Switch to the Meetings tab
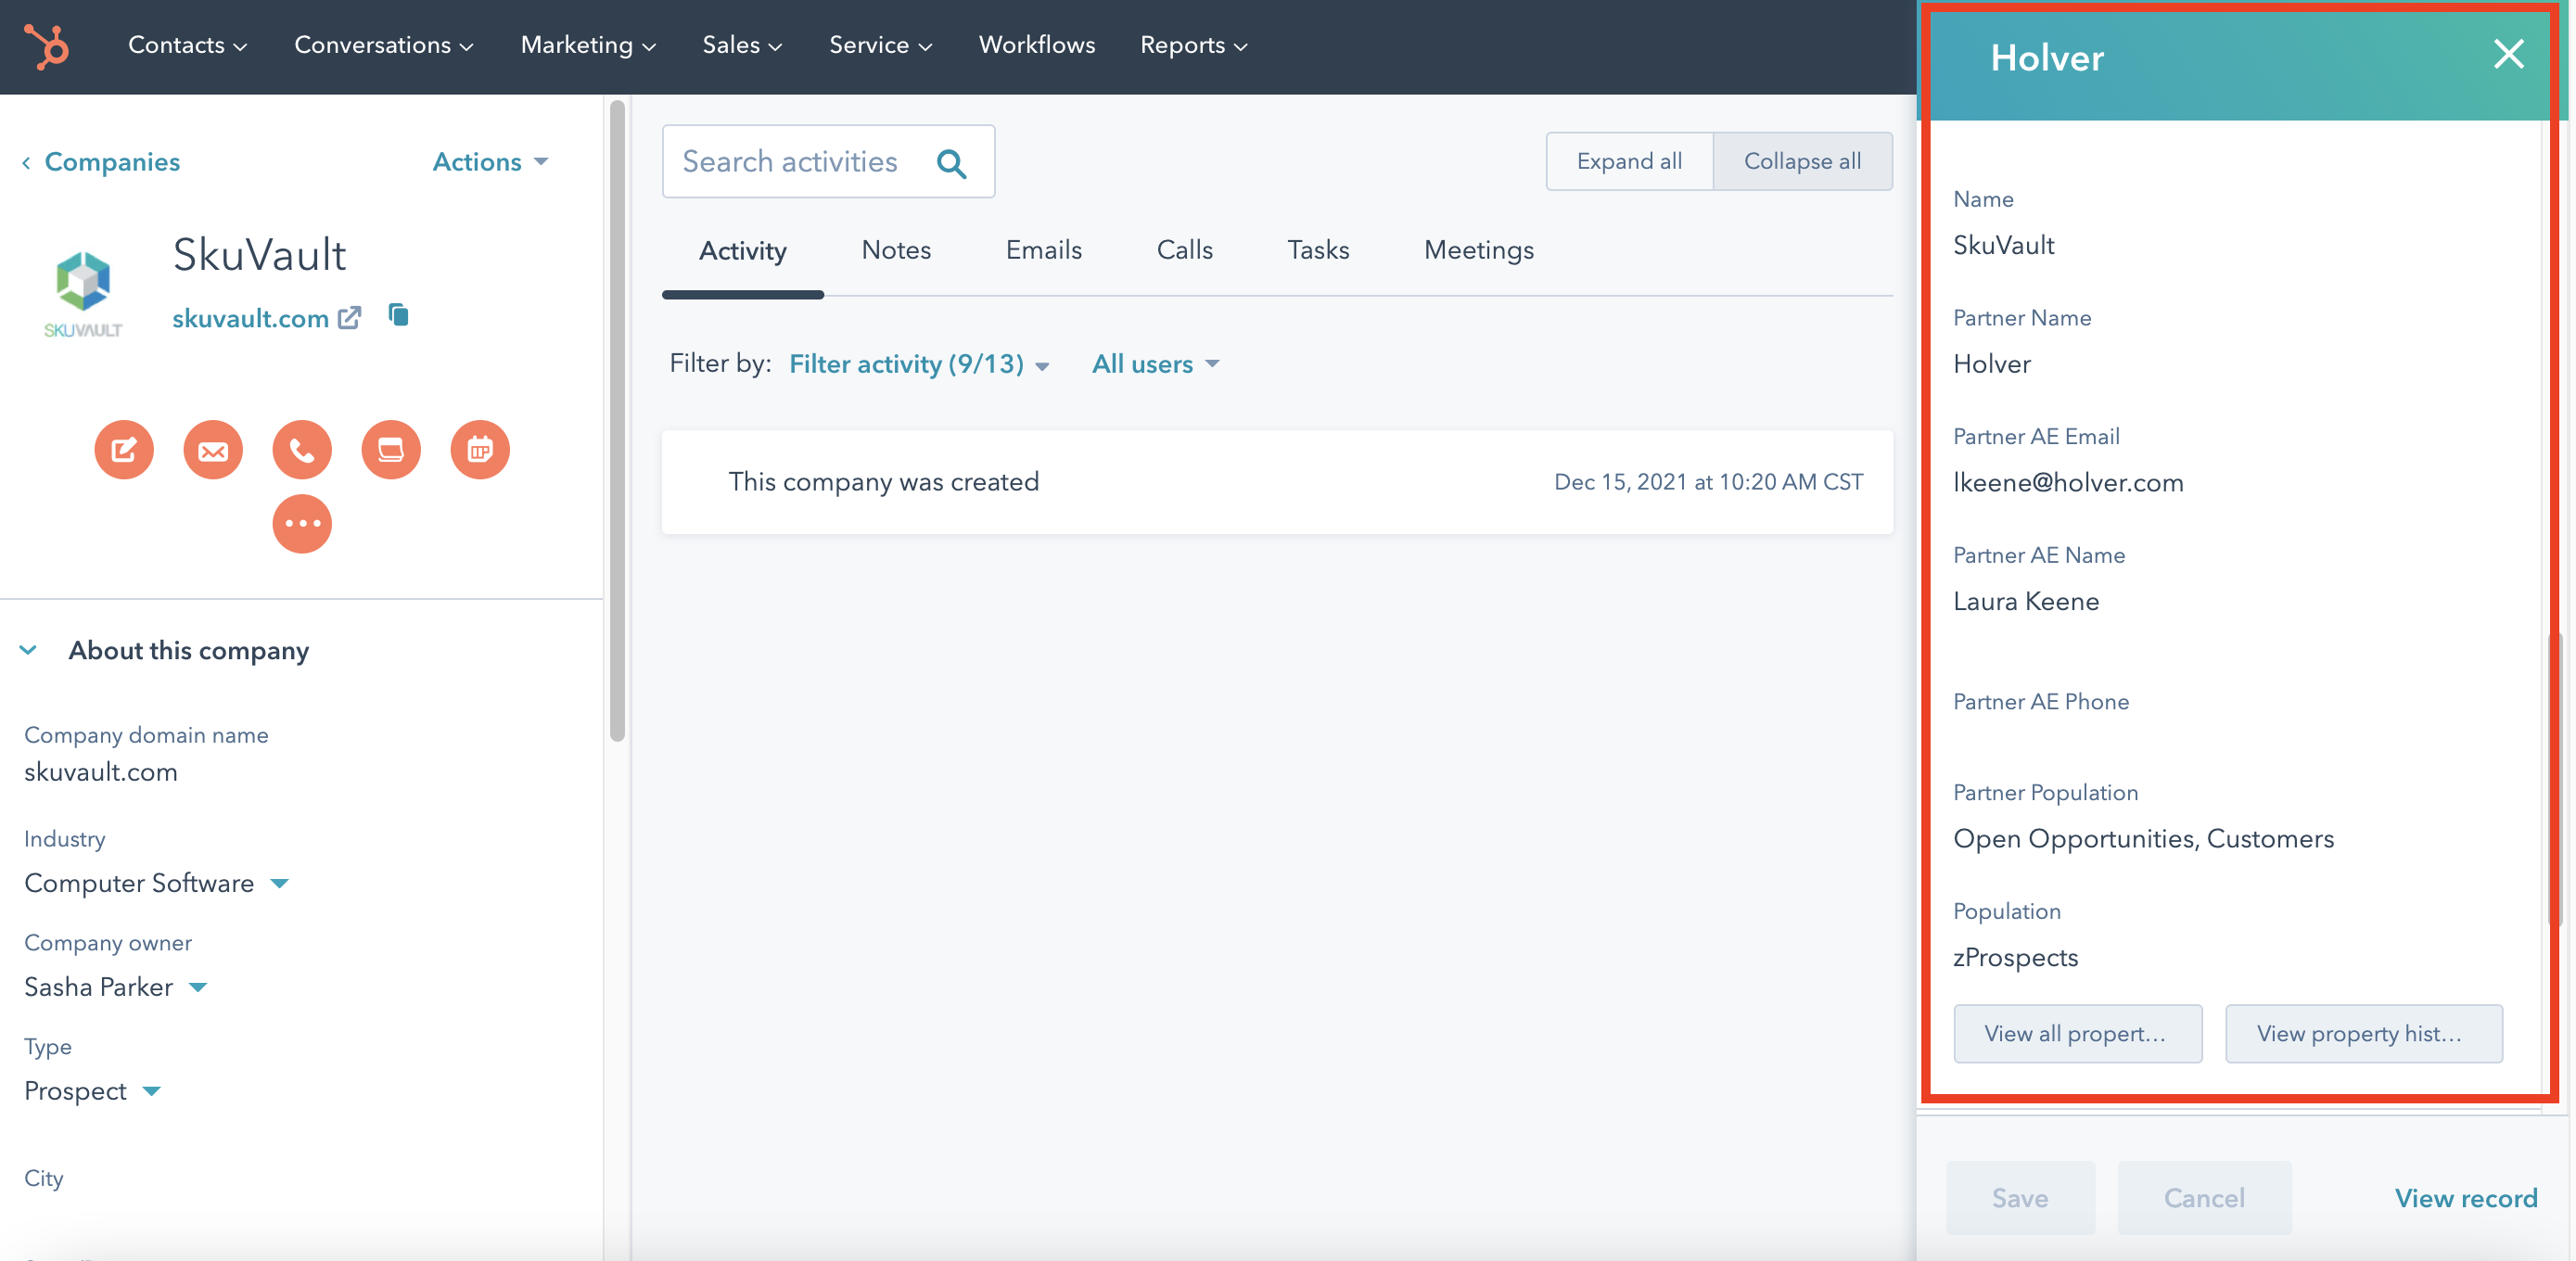2576x1261 pixels. pyautogui.click(x=1478, y=250)
